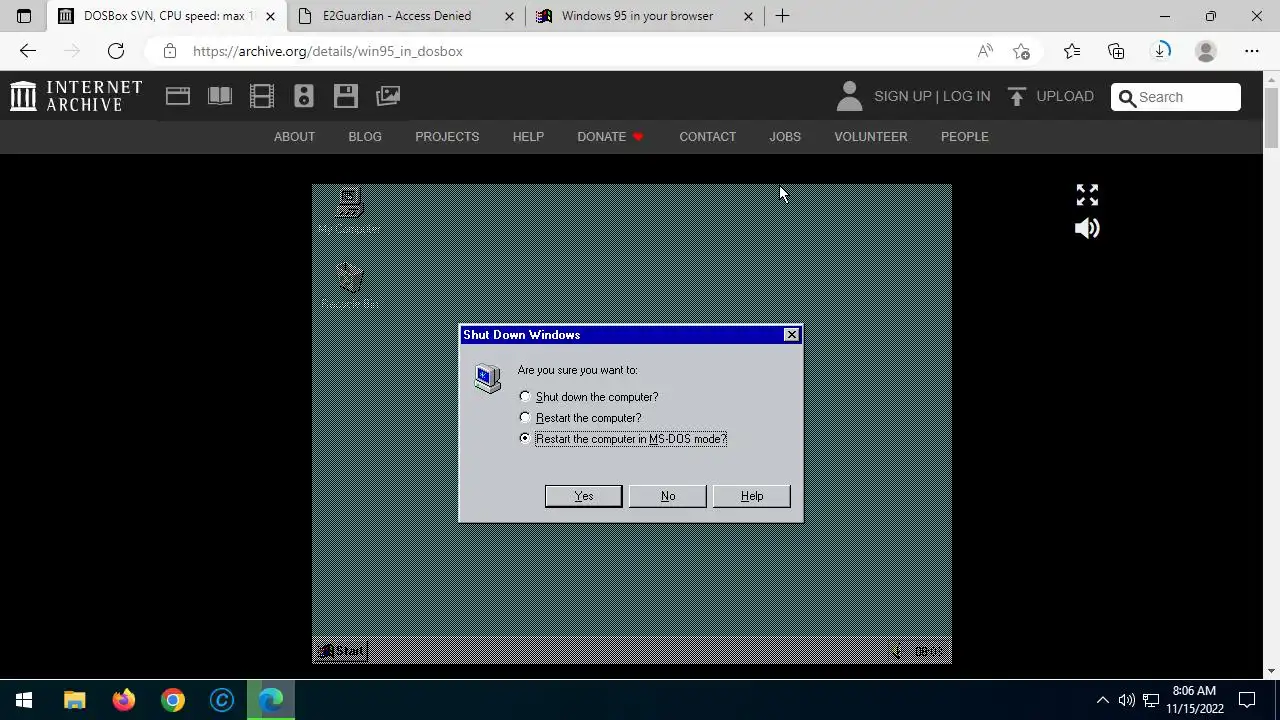
Task: Select Shut down the computer option
Action: click(x=525, y=397)
